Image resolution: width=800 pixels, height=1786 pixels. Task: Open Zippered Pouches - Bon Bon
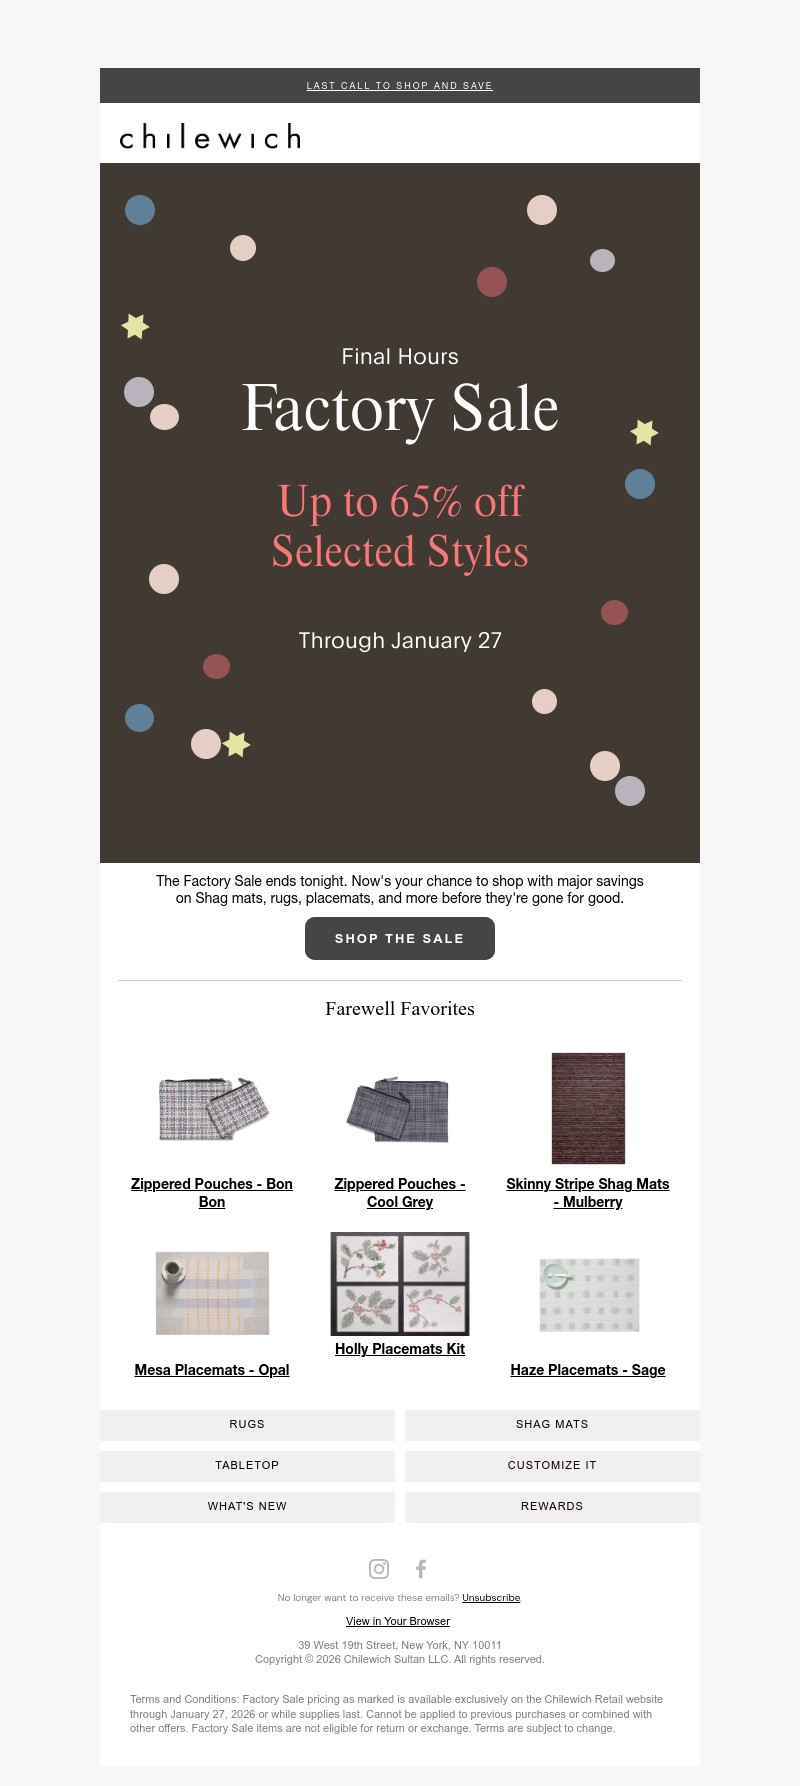pyautogui.click(x=211, y=1192)
